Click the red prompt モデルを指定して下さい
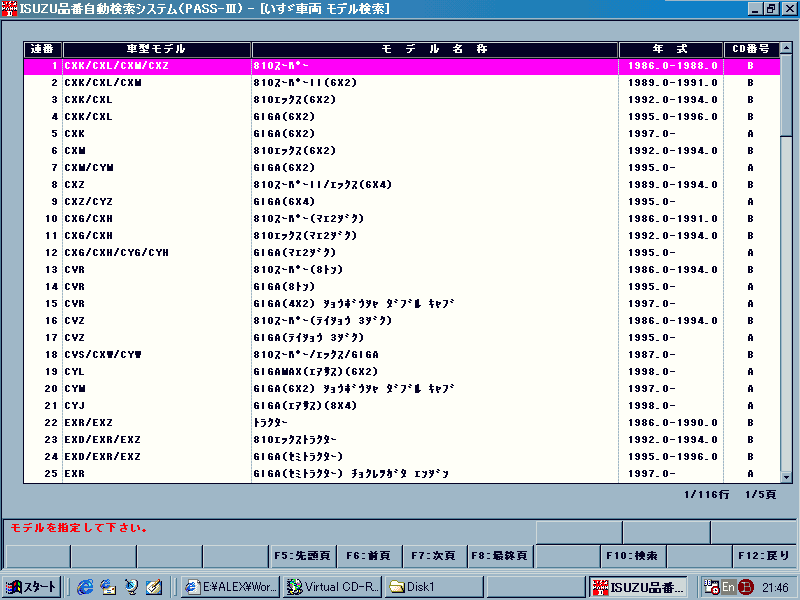Image resolution: width=800 pixels, height=600 pixels. pos(79,528)
